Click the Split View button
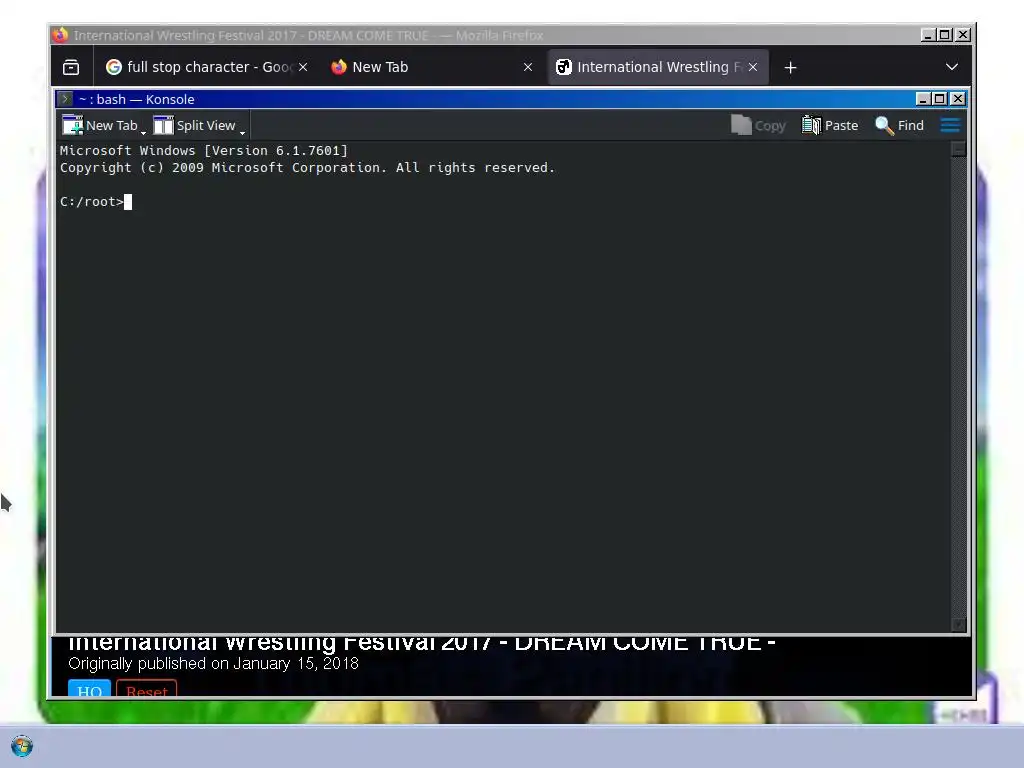 [194, 125]
